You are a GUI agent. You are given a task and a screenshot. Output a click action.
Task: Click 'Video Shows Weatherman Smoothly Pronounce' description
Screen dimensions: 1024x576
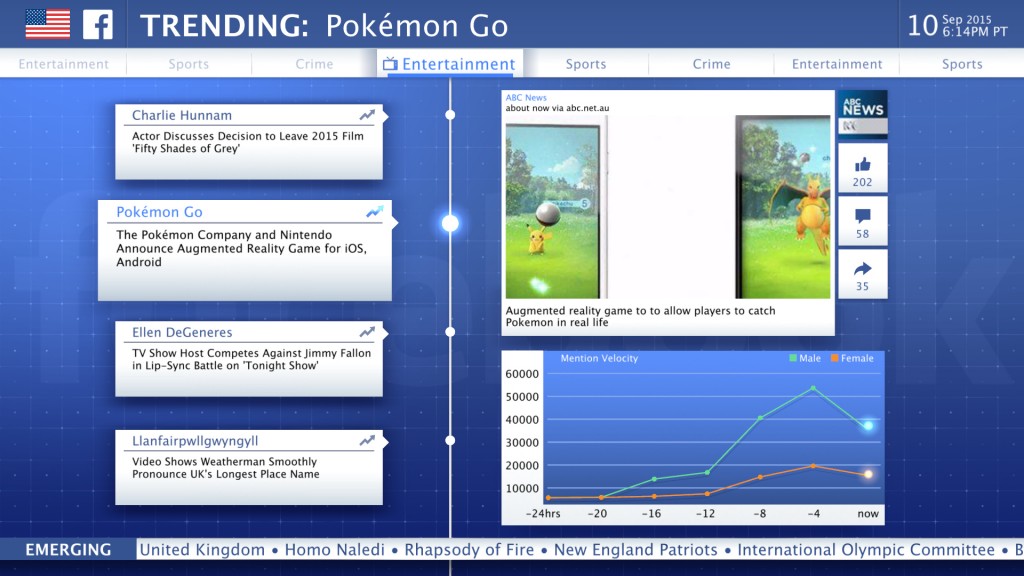(225, 468)
